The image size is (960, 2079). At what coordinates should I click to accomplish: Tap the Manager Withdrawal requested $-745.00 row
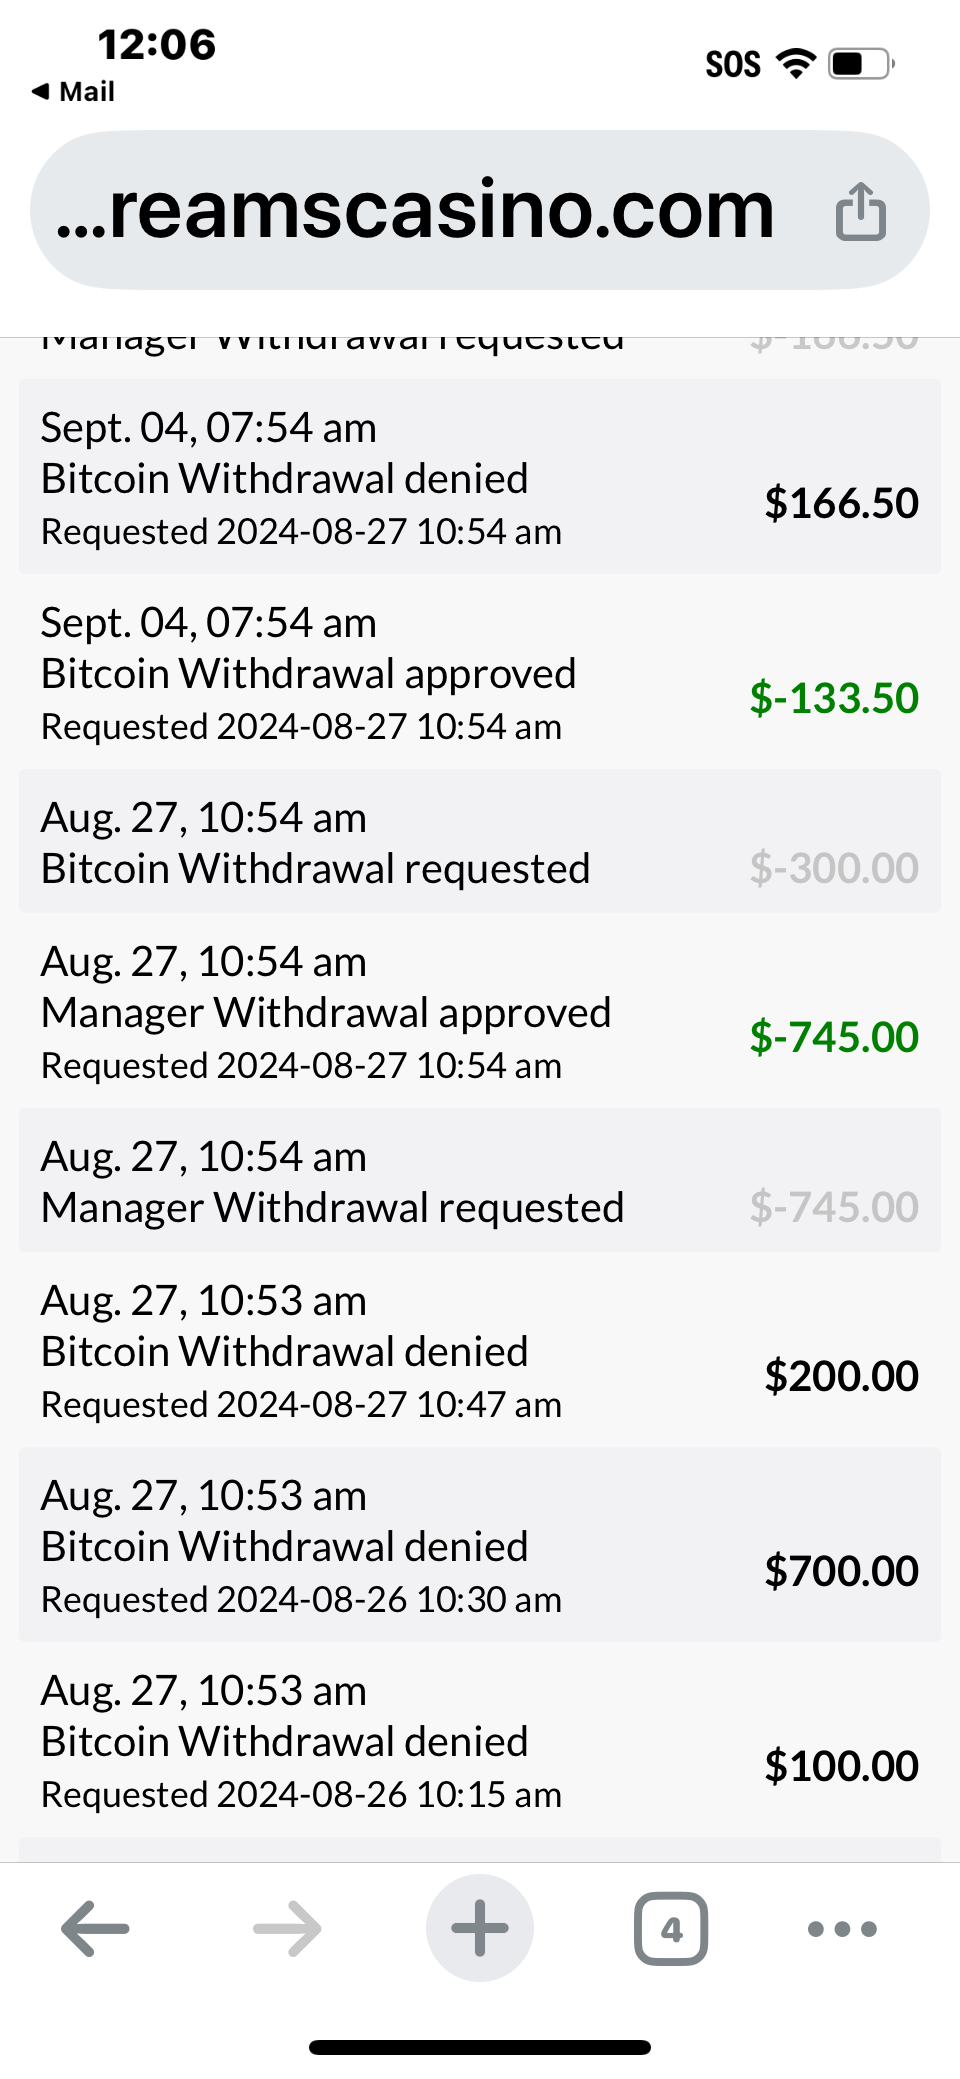480,1181
